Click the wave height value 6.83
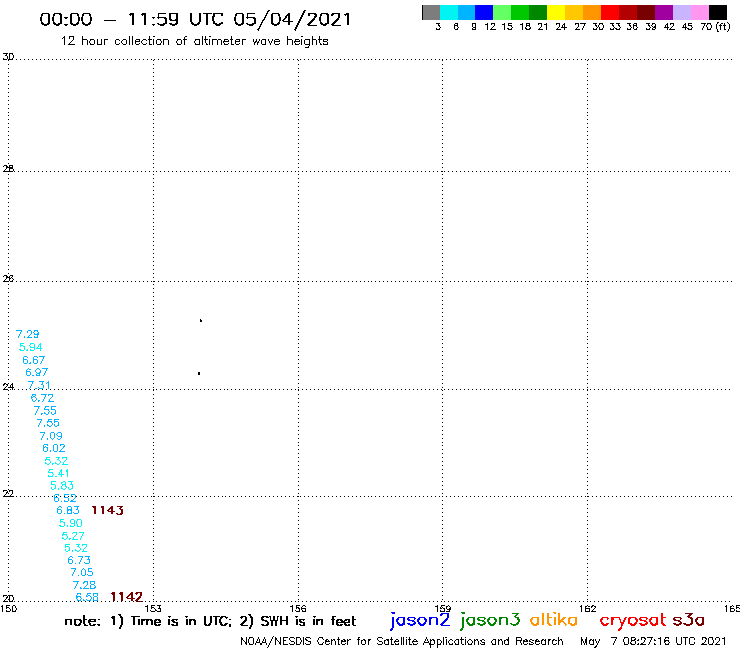 [x=68, y=510]
